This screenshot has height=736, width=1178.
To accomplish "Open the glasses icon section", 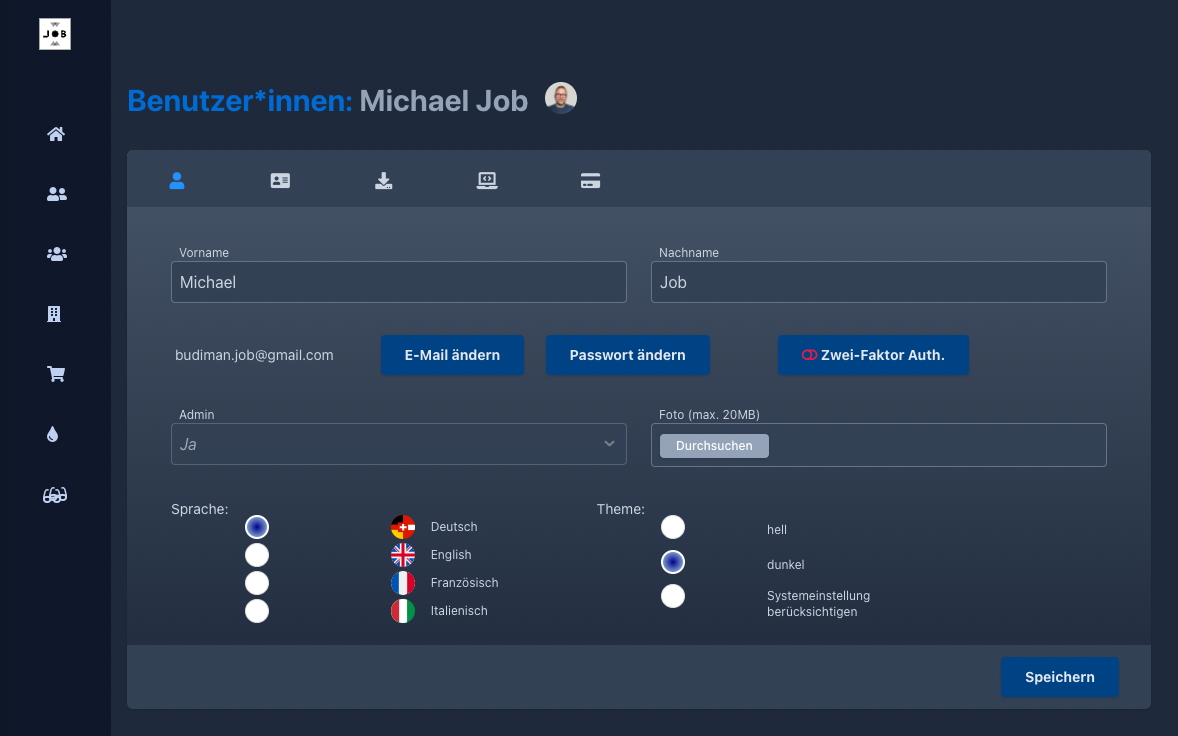I will coord(55,495).
